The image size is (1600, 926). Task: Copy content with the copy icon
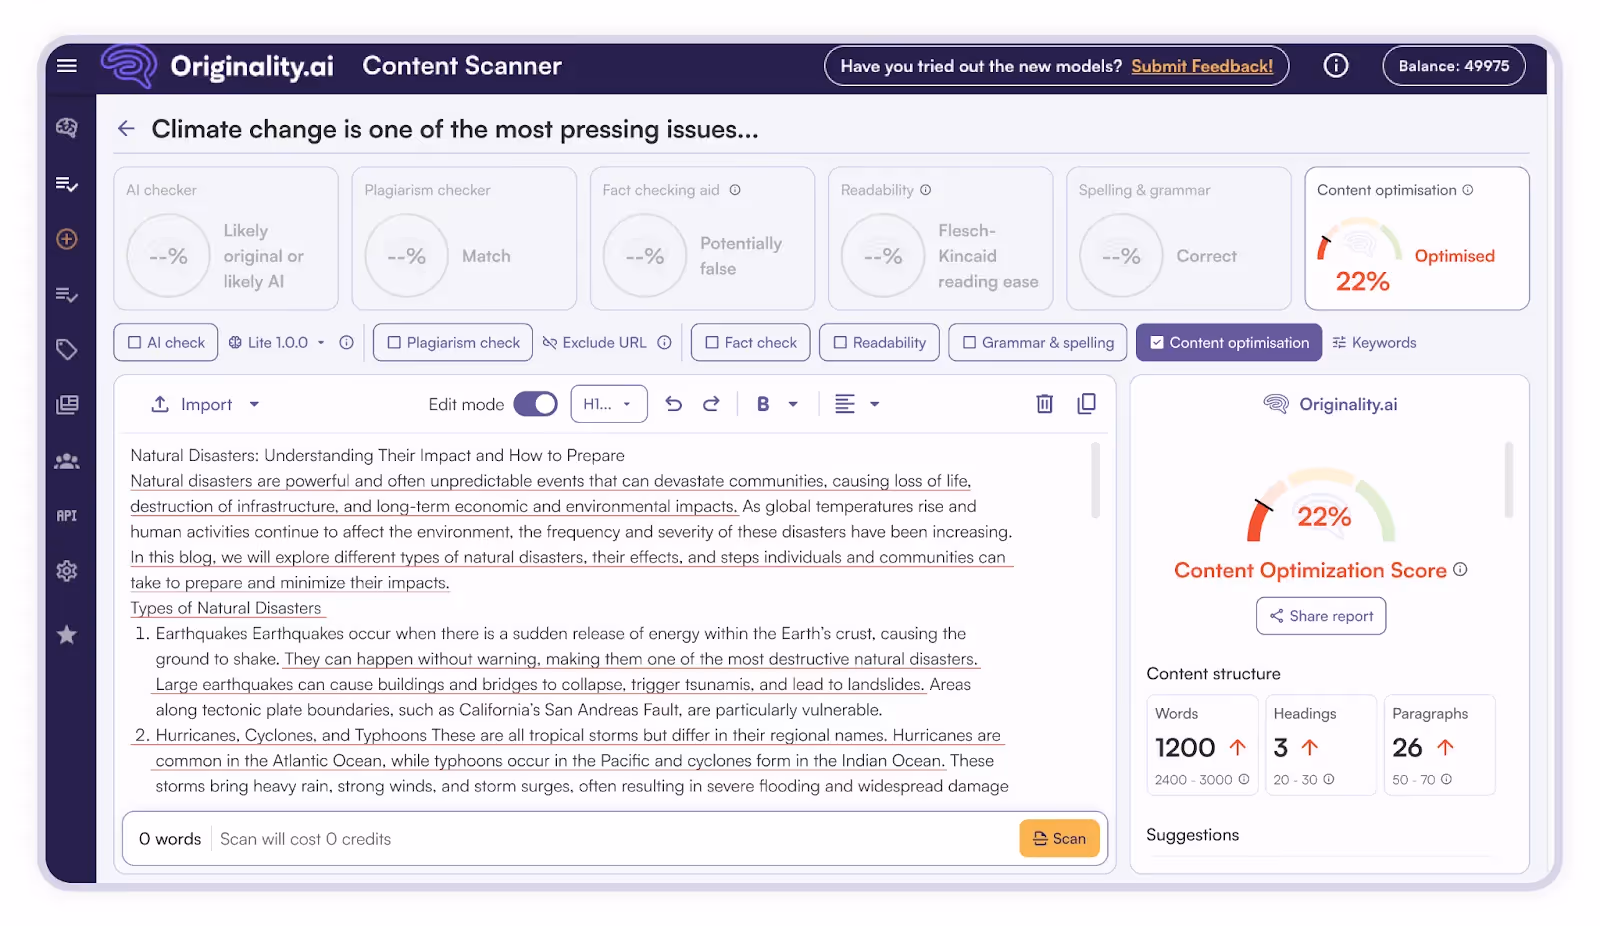click(1086, 403)
